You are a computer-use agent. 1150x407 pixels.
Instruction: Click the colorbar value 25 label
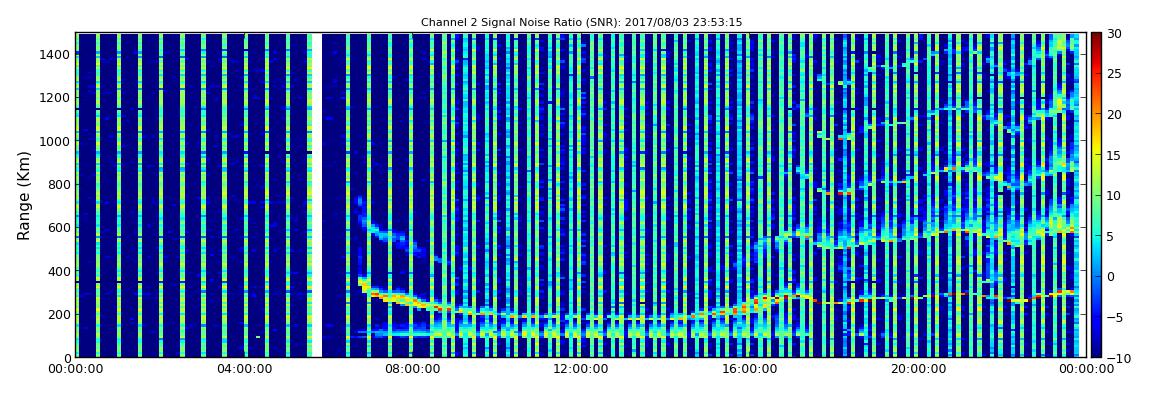click(1114, 74)
